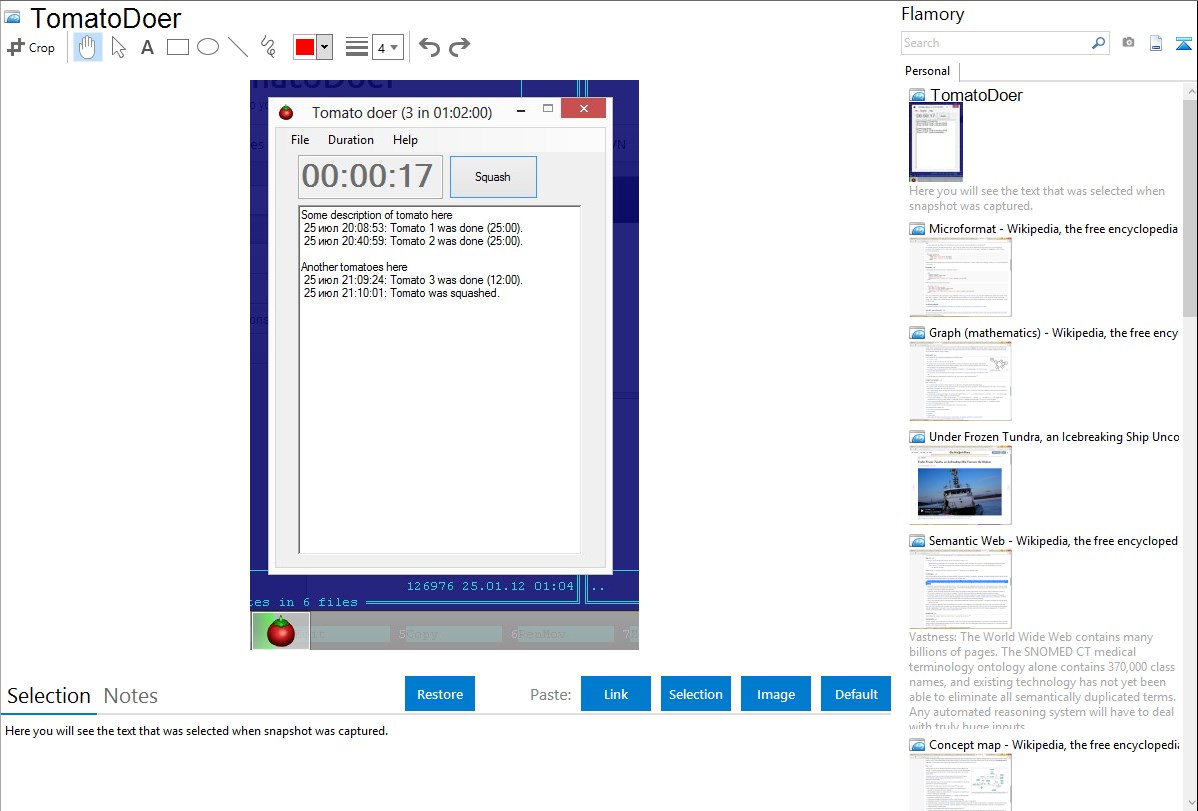This screenshot has height=811, width=1198.
Task: Click the Flamory search field
Action: 996,43
